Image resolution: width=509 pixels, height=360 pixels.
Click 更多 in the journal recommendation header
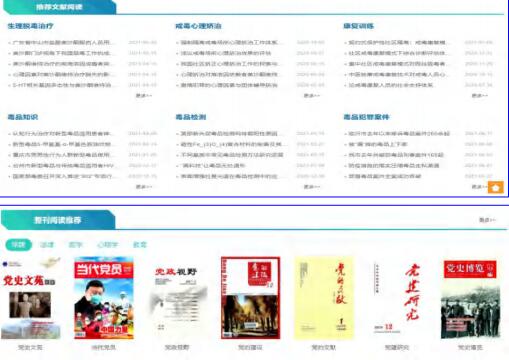click(x=487, y=220)
